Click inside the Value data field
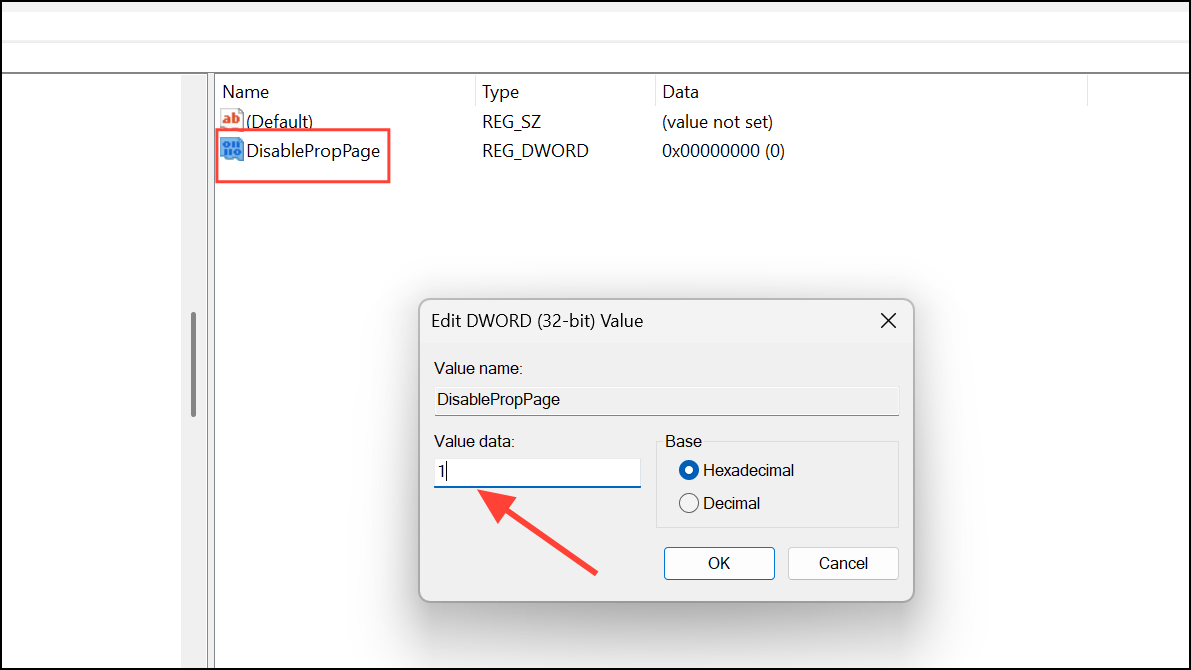The height and width of the screenshot is (670, 1191). [x=537, y=472]
